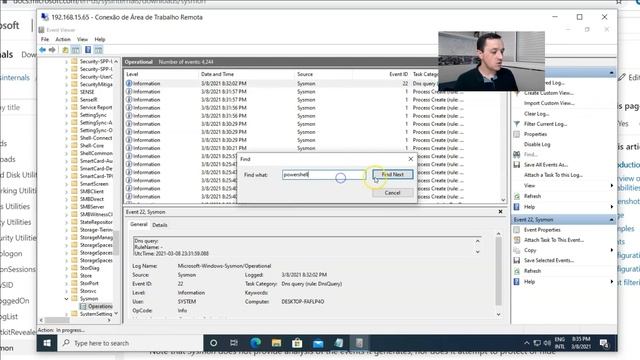Open the View submenu arrow in Actions pane
This screenshot has width=640, height=360.
611,186
